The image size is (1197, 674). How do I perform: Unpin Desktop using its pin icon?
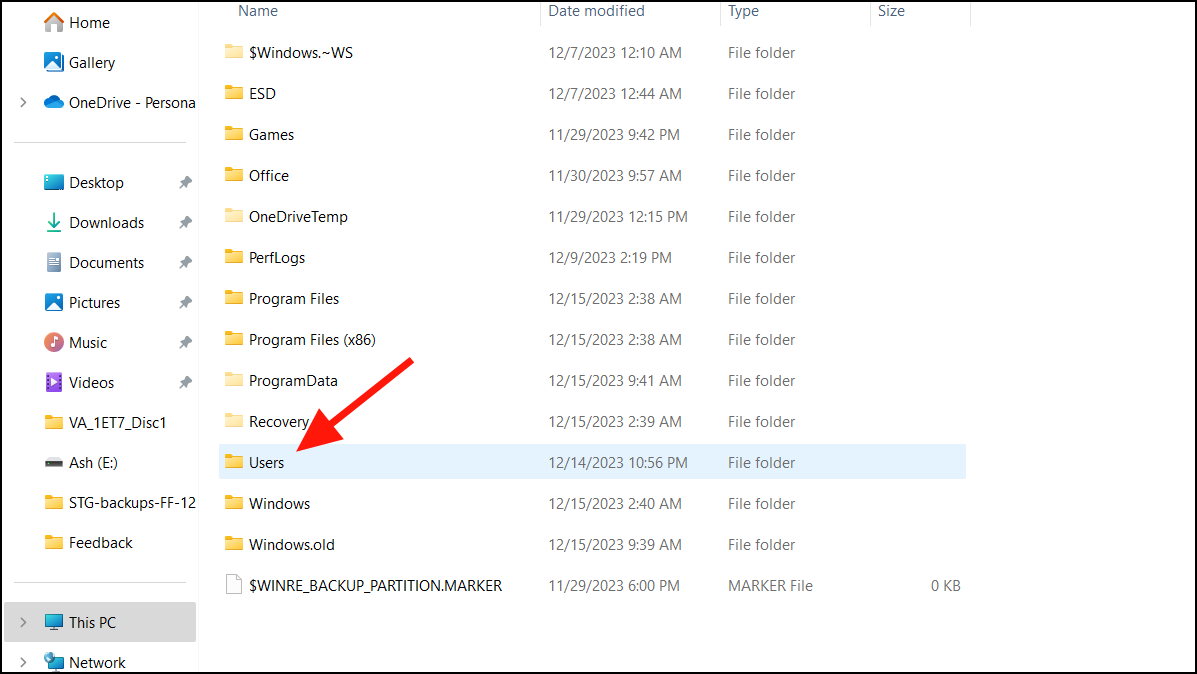(x=184, y=182)
